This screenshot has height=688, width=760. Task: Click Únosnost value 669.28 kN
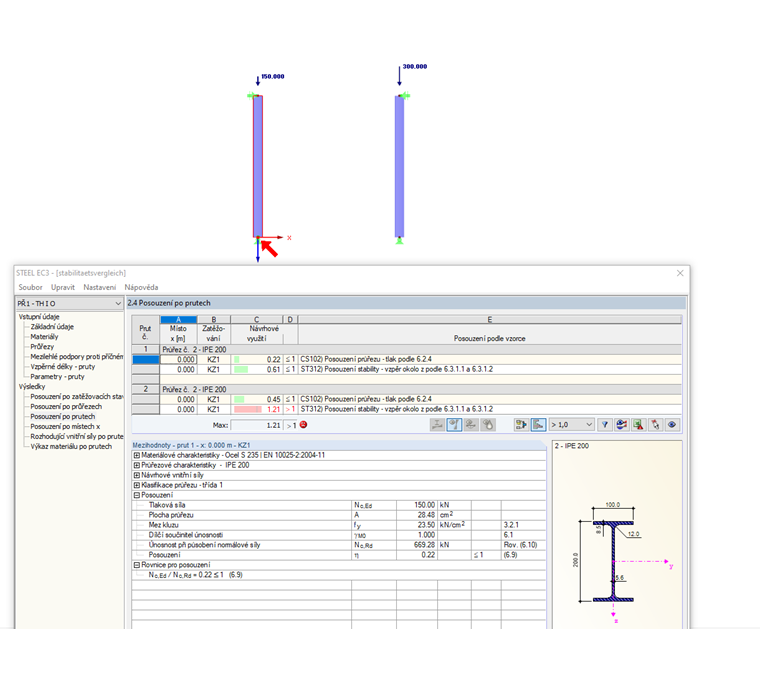pos(417,545)
